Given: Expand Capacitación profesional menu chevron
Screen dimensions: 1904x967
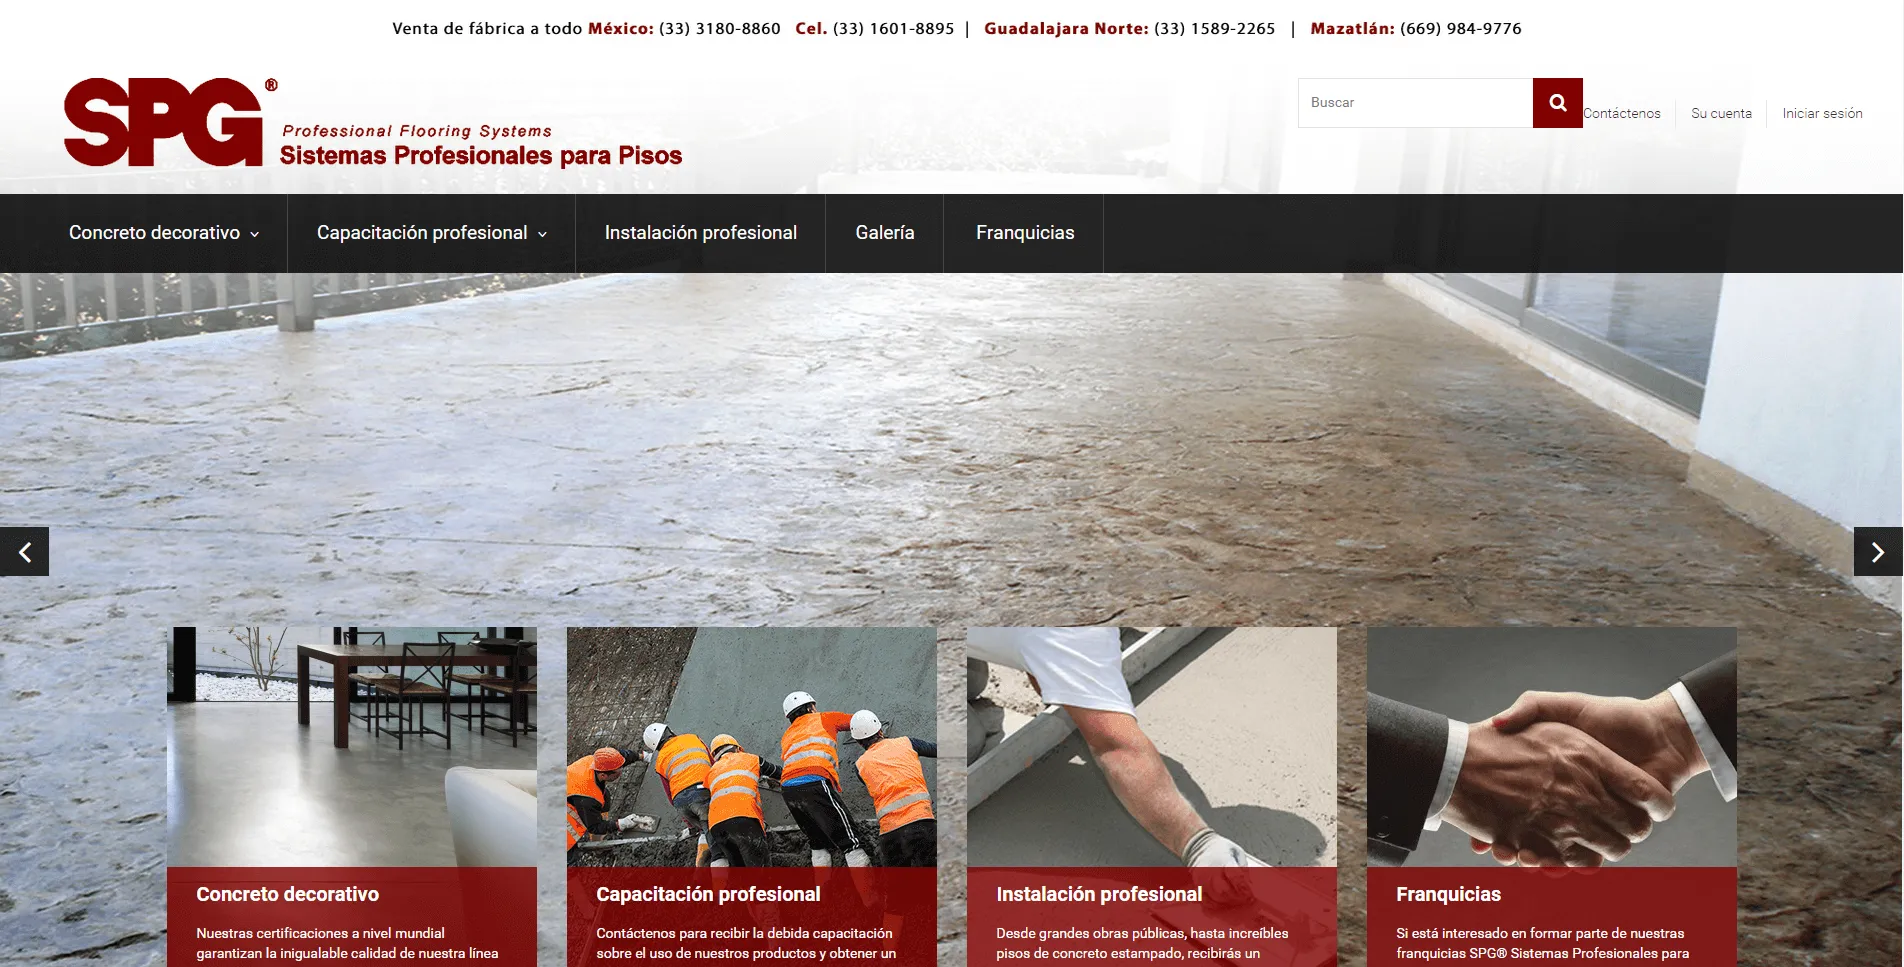Looking at the screenshot, I should (x=543, y=234).
